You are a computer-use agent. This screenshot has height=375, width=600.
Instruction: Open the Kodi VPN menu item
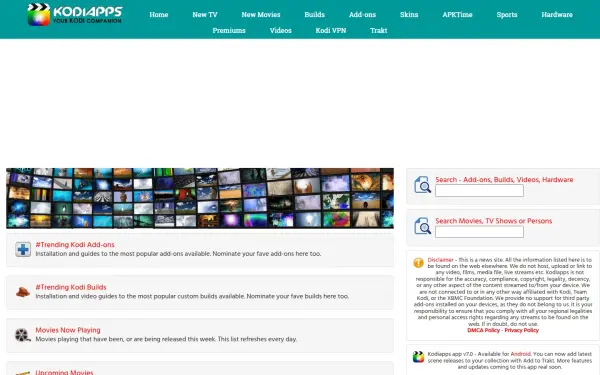(331, 30)
